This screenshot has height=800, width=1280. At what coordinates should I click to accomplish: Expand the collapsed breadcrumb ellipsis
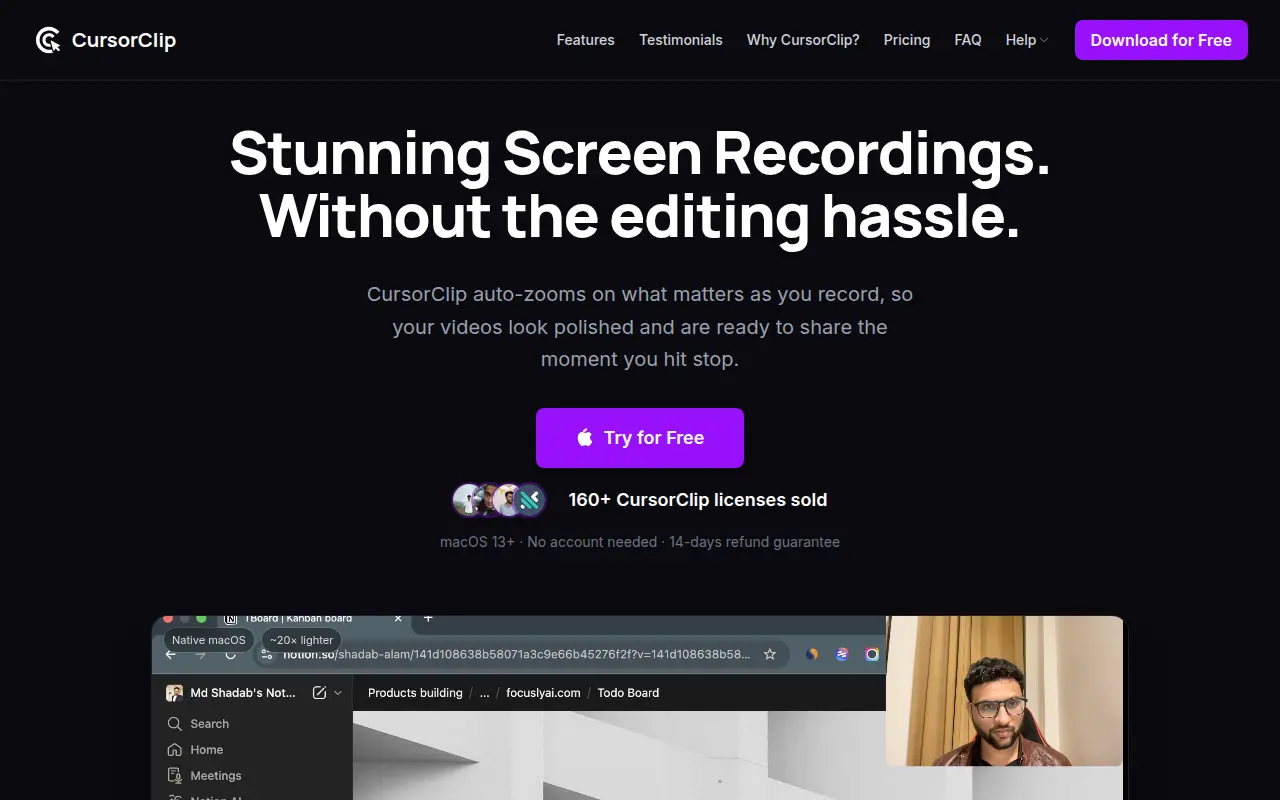[x=485, y=692]
